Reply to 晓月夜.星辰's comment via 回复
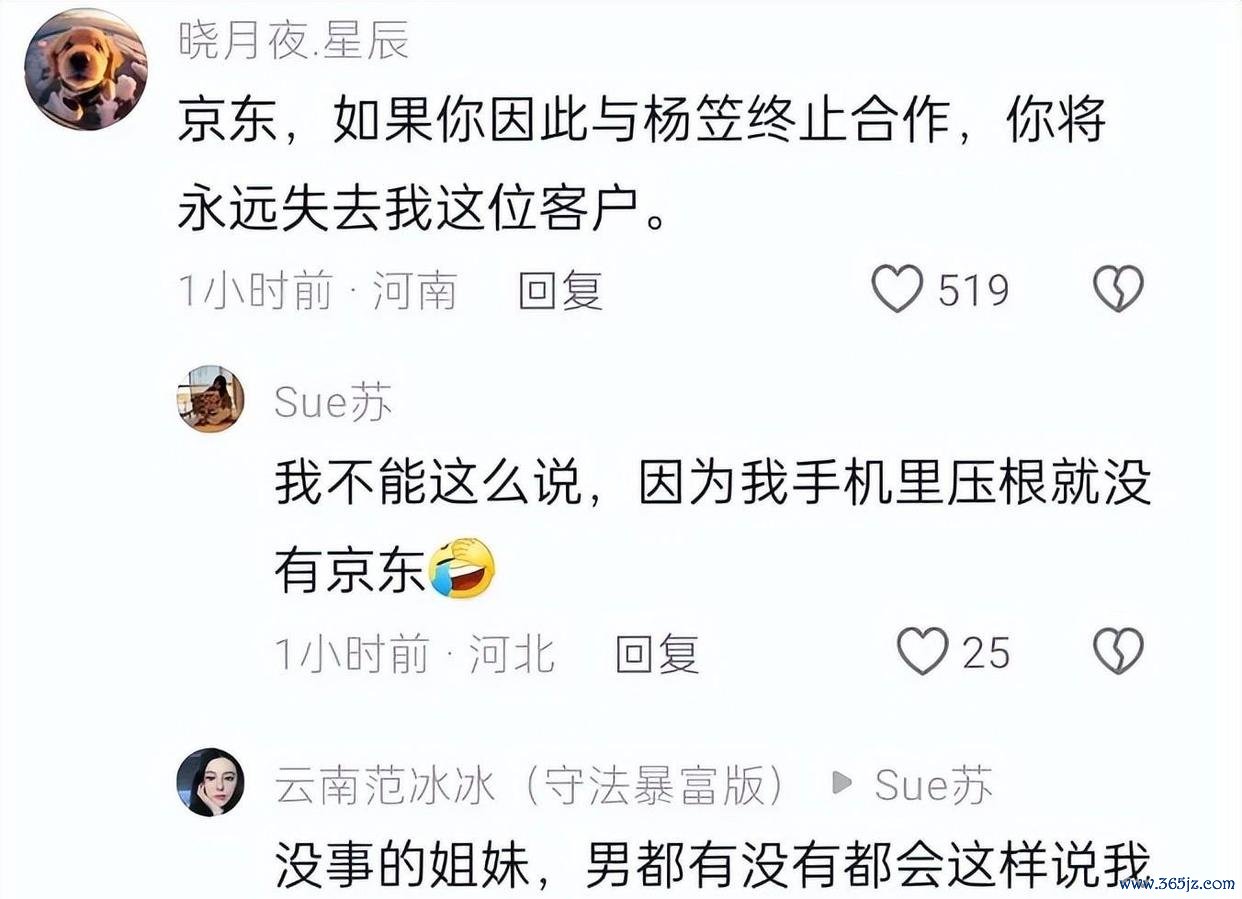This screenshot has height=899, width=1242. pyautogui.click(x=560, y=291)
